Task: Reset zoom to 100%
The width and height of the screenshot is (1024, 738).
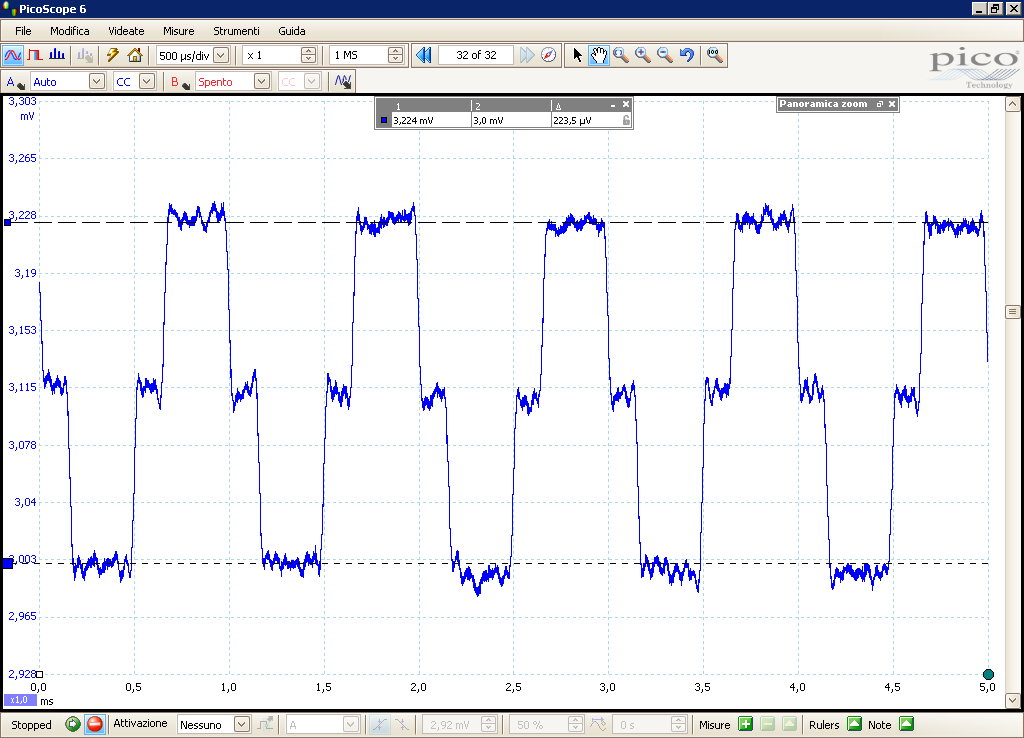Action: [x=714, y=56]
